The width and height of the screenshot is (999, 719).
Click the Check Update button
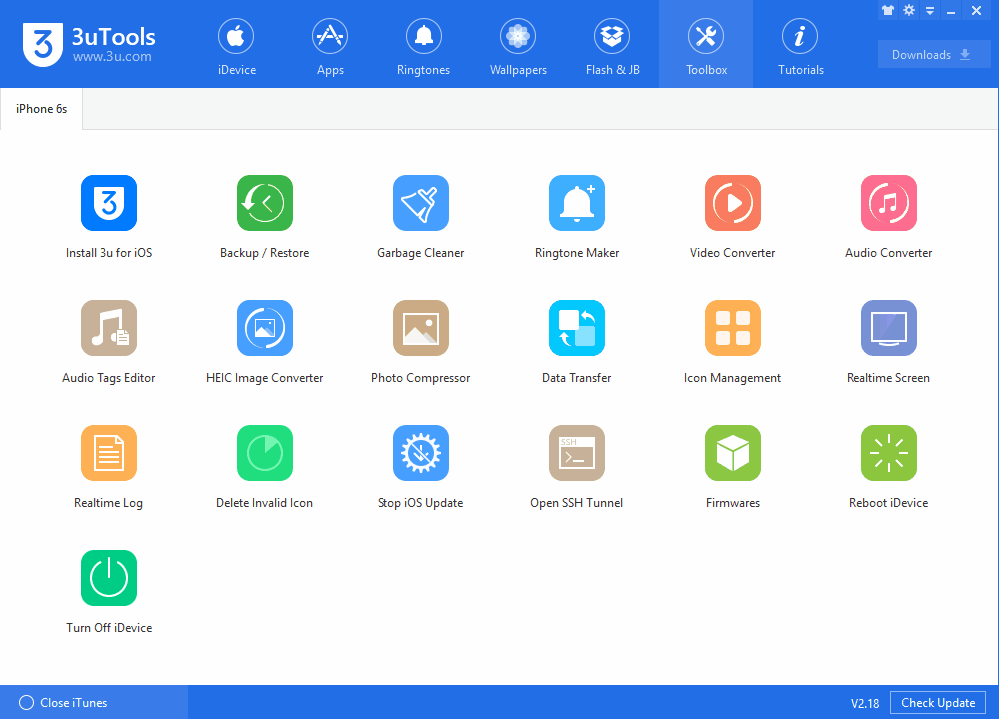click(x=938, y=702)
